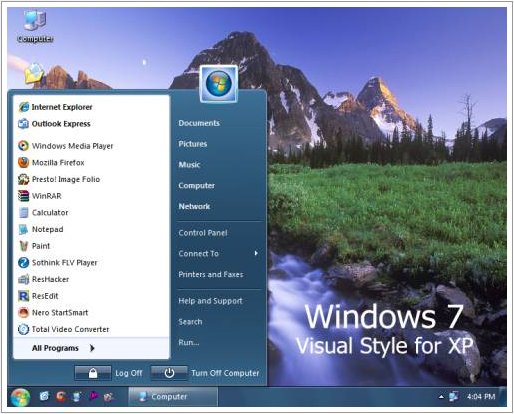Click user account picture at menu top

tap(219, 84)
